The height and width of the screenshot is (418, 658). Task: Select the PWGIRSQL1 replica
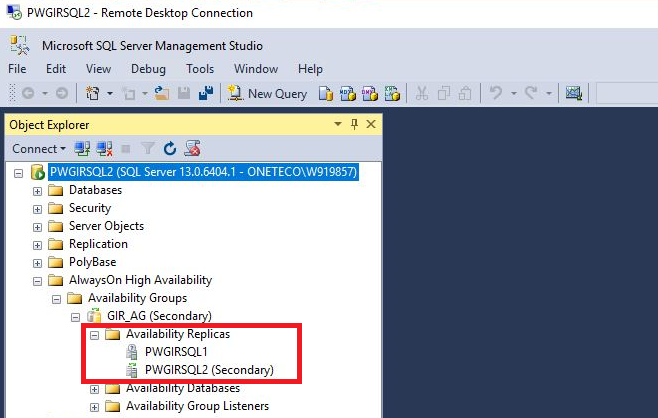[x=176, y=352]
